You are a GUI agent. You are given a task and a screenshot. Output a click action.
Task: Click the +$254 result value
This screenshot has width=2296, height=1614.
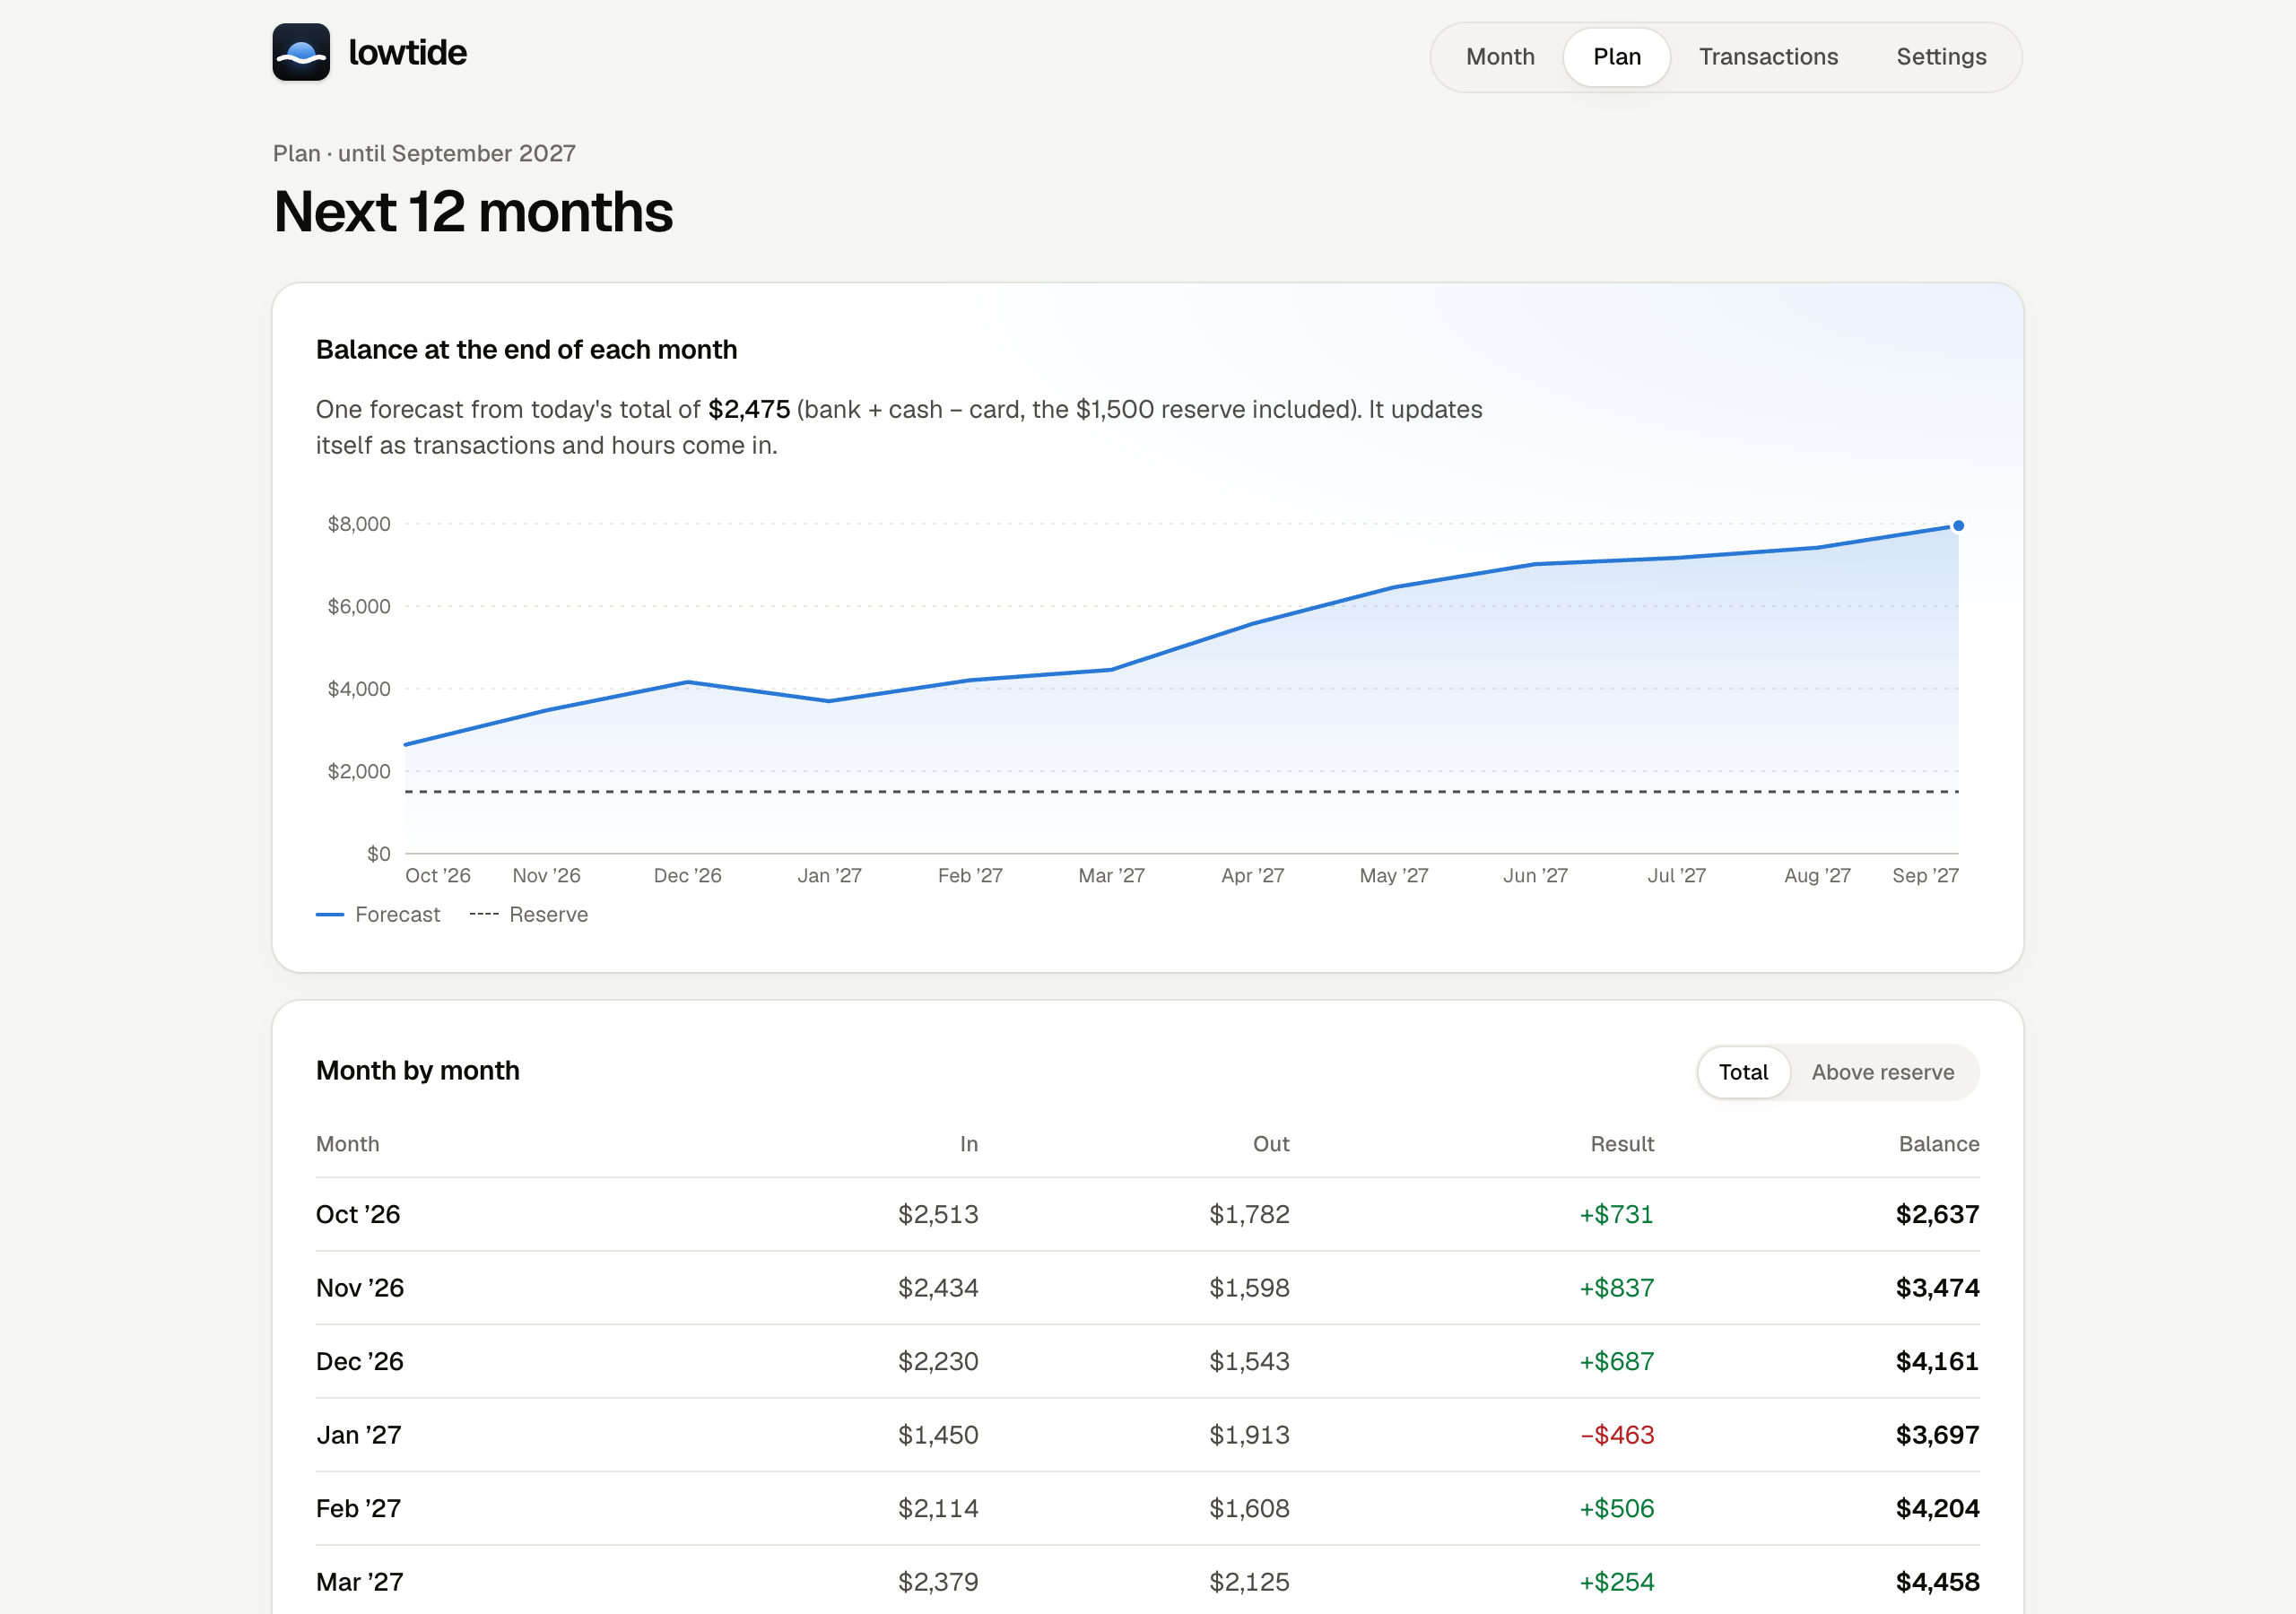pos(1617,1582)
